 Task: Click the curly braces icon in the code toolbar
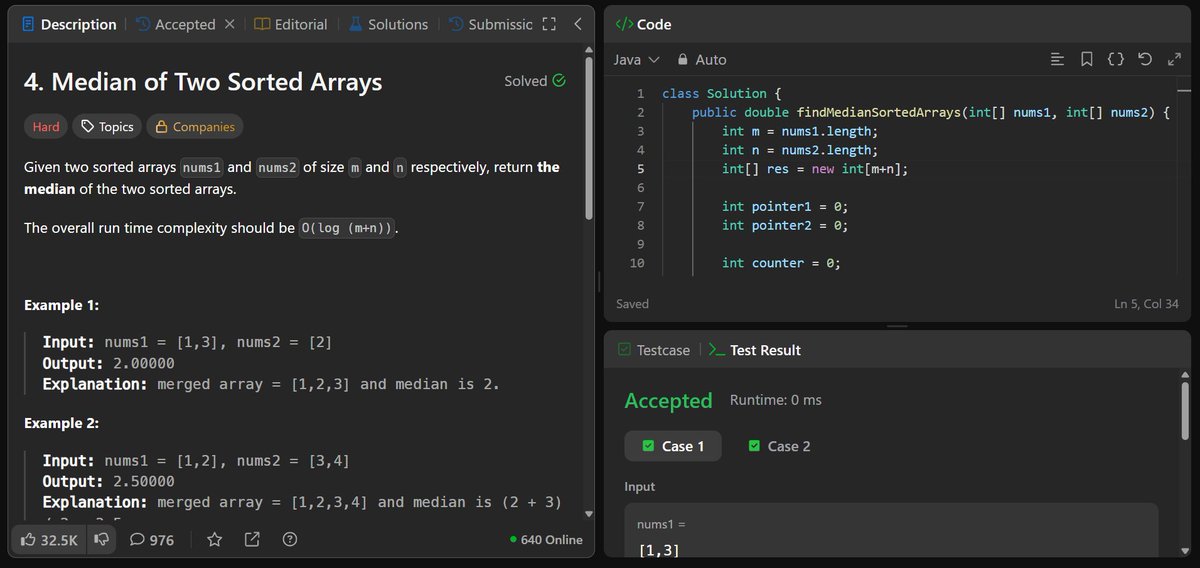tap(1116, 60)
